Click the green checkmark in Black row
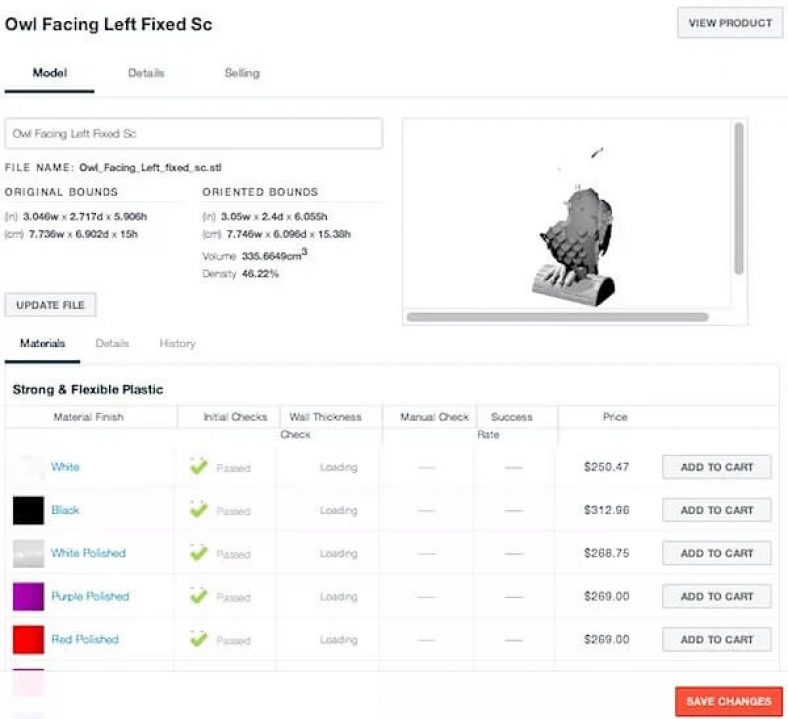Screen dimensions: 788x719 tap(199, 509)
